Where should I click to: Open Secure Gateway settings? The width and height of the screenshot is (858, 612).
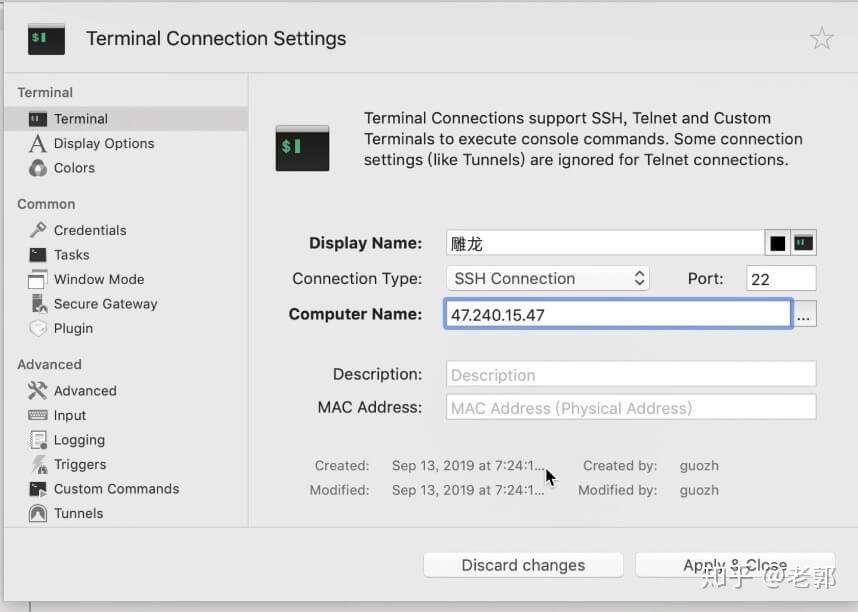tap(105, 304)
